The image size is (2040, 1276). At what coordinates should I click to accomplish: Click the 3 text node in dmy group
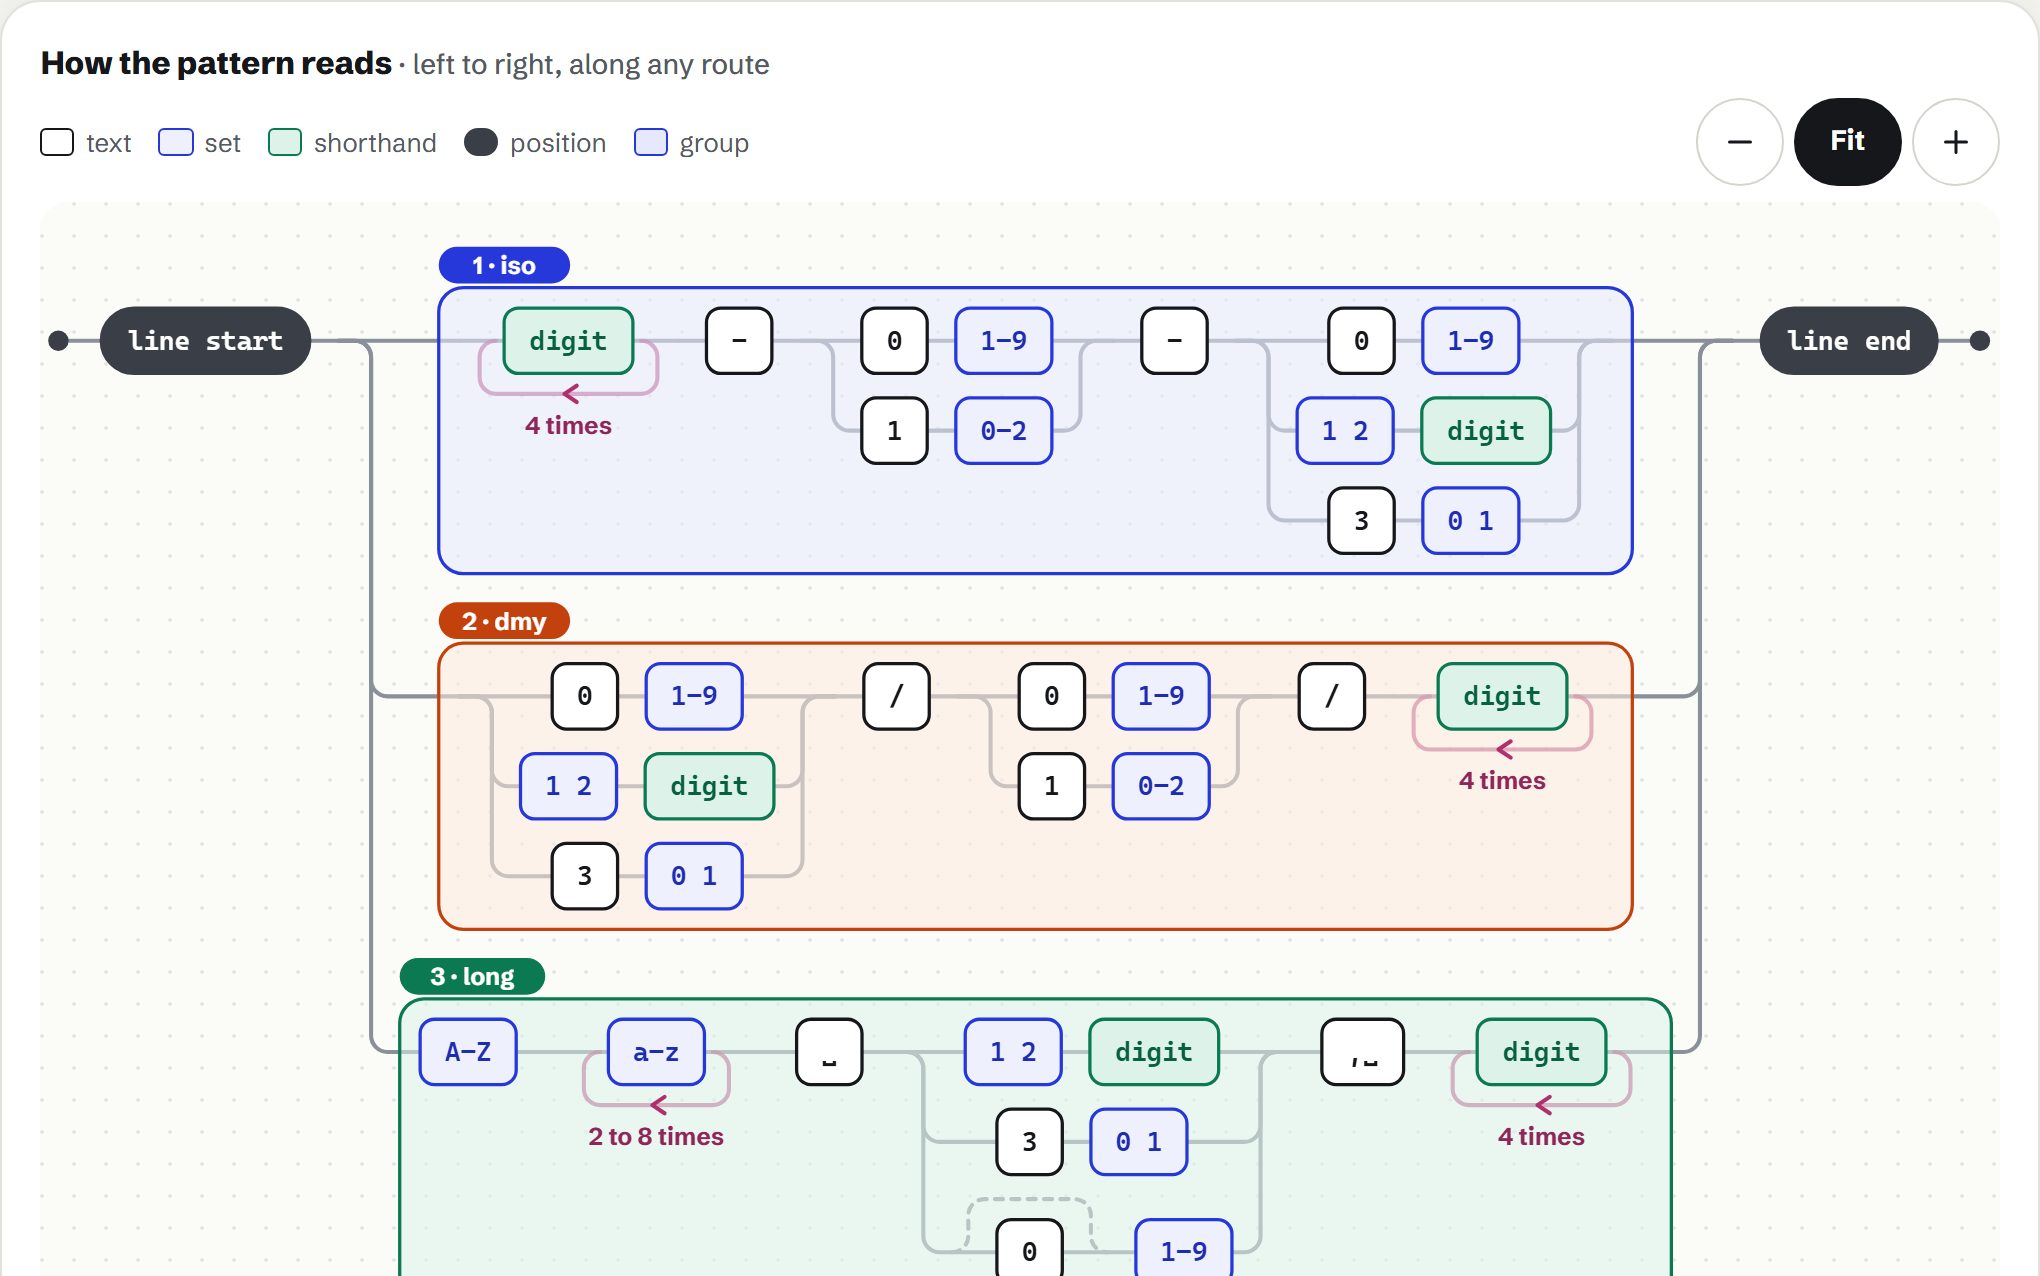coord(585,876)
